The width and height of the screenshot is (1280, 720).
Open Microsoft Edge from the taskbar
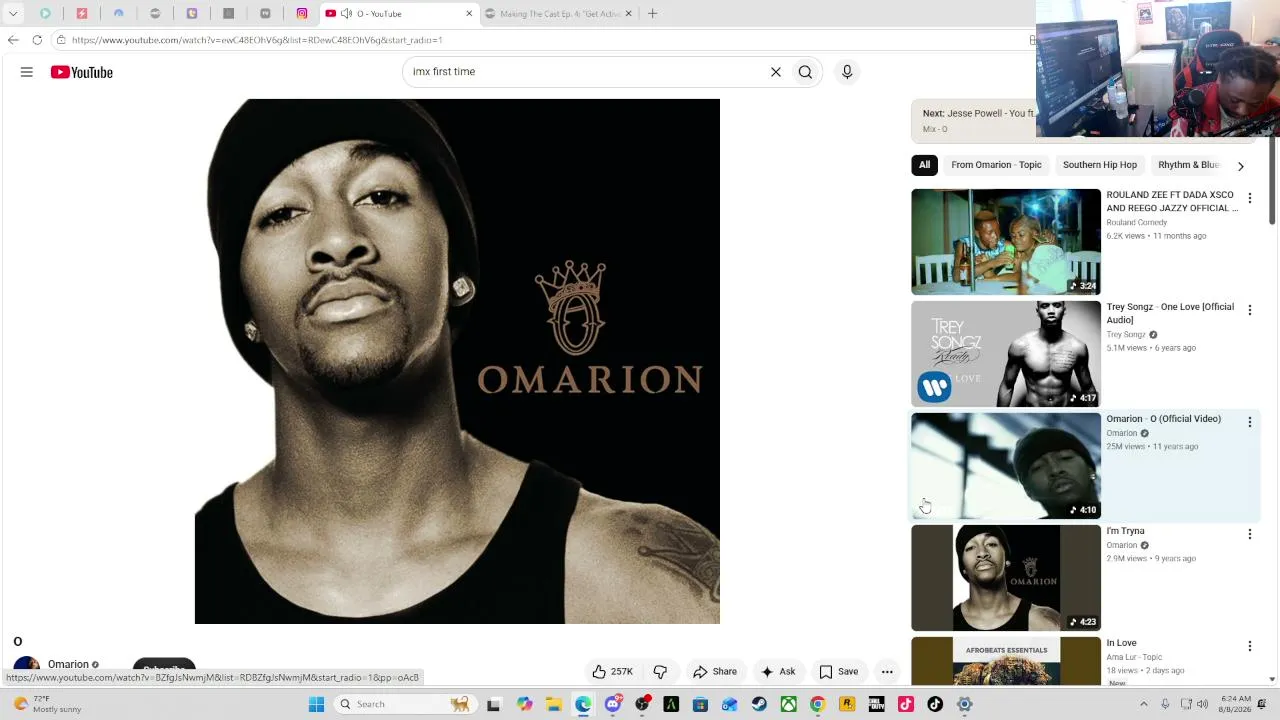pyautogui.click(x=583, y=704)
